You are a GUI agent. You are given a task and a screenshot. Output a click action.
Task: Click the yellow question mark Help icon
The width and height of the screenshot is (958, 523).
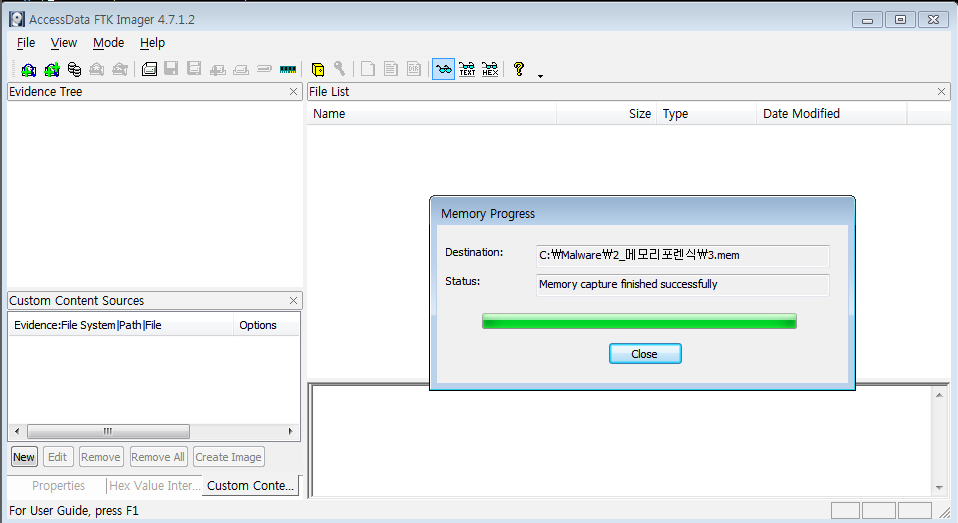pyautogui.click(x=519, y=69)
